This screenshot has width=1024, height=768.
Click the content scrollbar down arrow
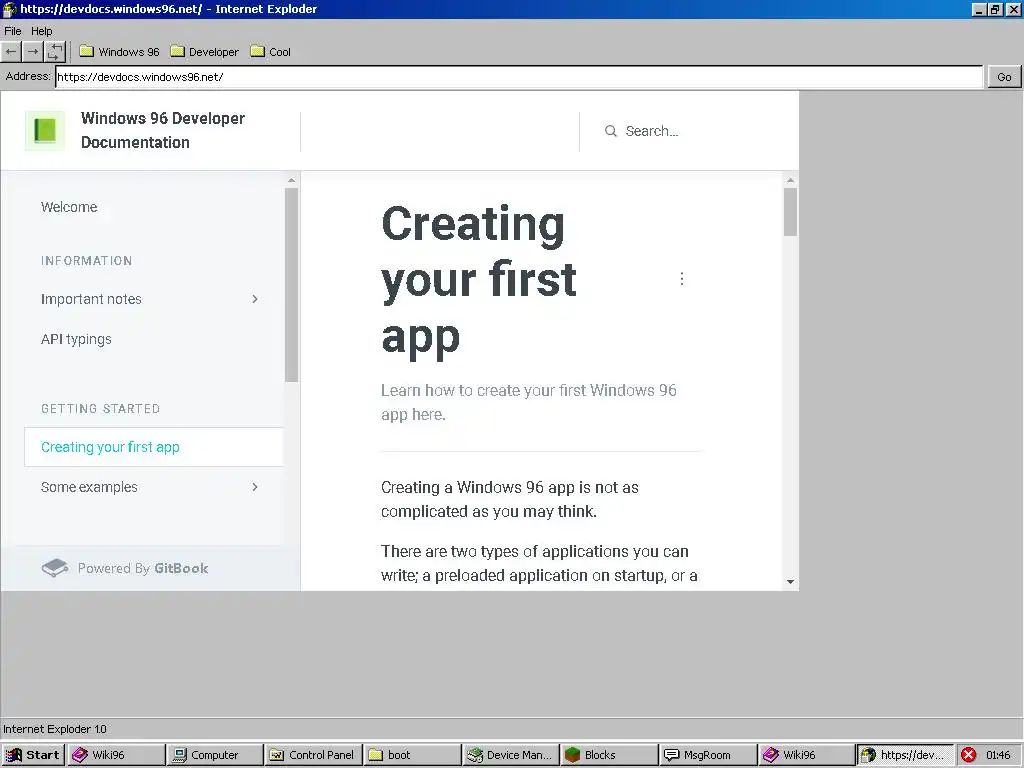point(790,582)
